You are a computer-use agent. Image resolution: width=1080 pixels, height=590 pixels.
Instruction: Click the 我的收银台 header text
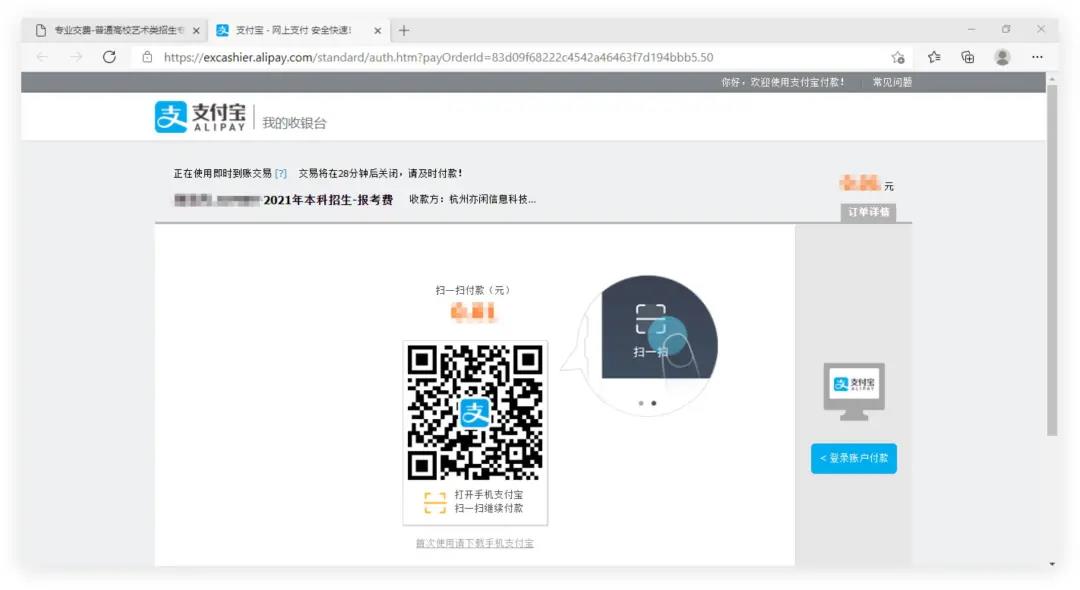click(x=294, y=123)
